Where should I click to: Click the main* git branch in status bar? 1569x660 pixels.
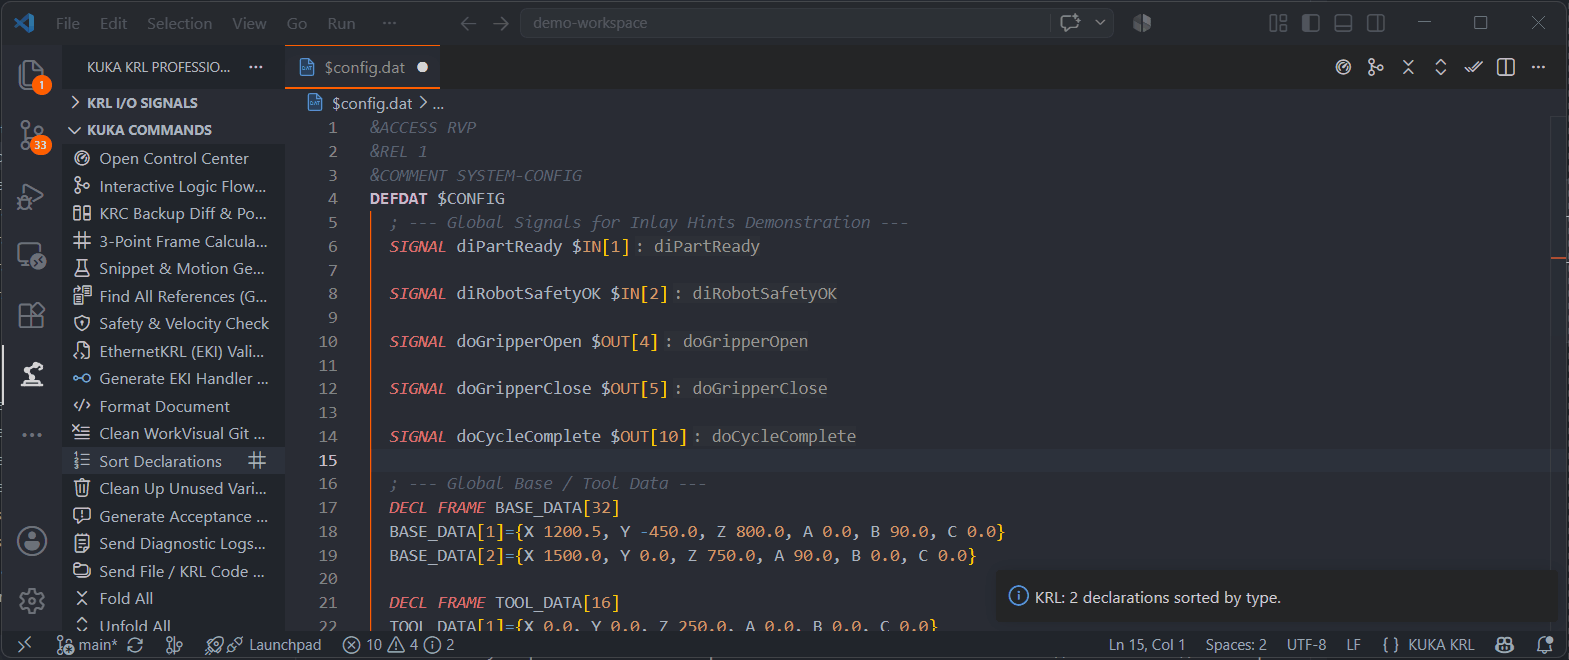87,645
